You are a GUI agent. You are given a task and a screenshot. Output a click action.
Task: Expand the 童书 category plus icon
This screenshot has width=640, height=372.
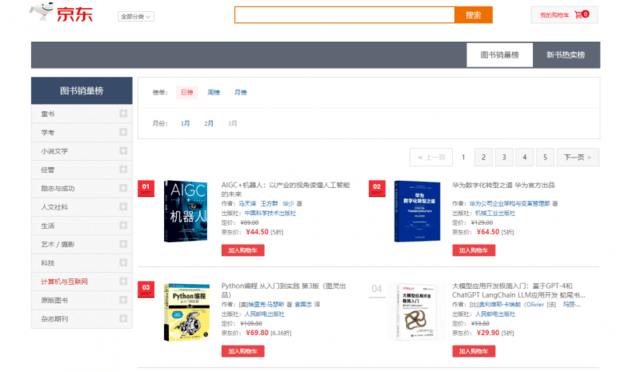point(123,113)
